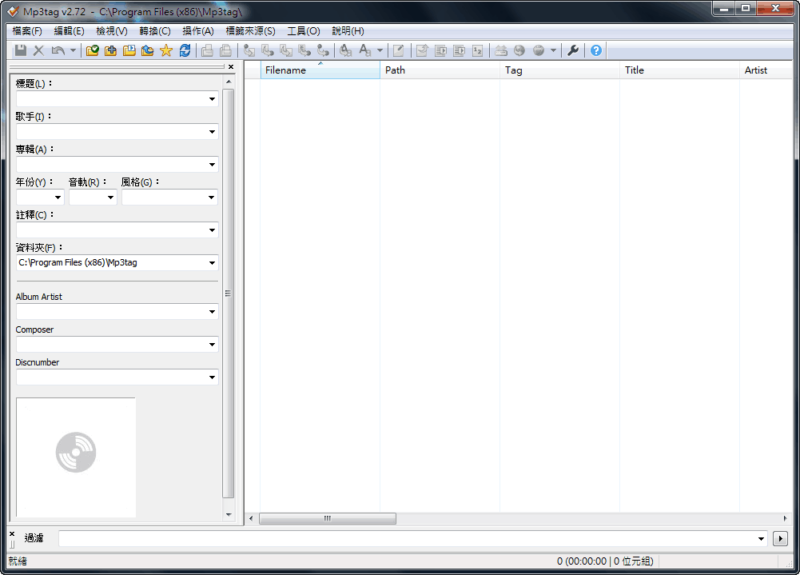Expand the 專輯(A) album dropdown
This screenshot has width=800, height=575.
(212, 164)
